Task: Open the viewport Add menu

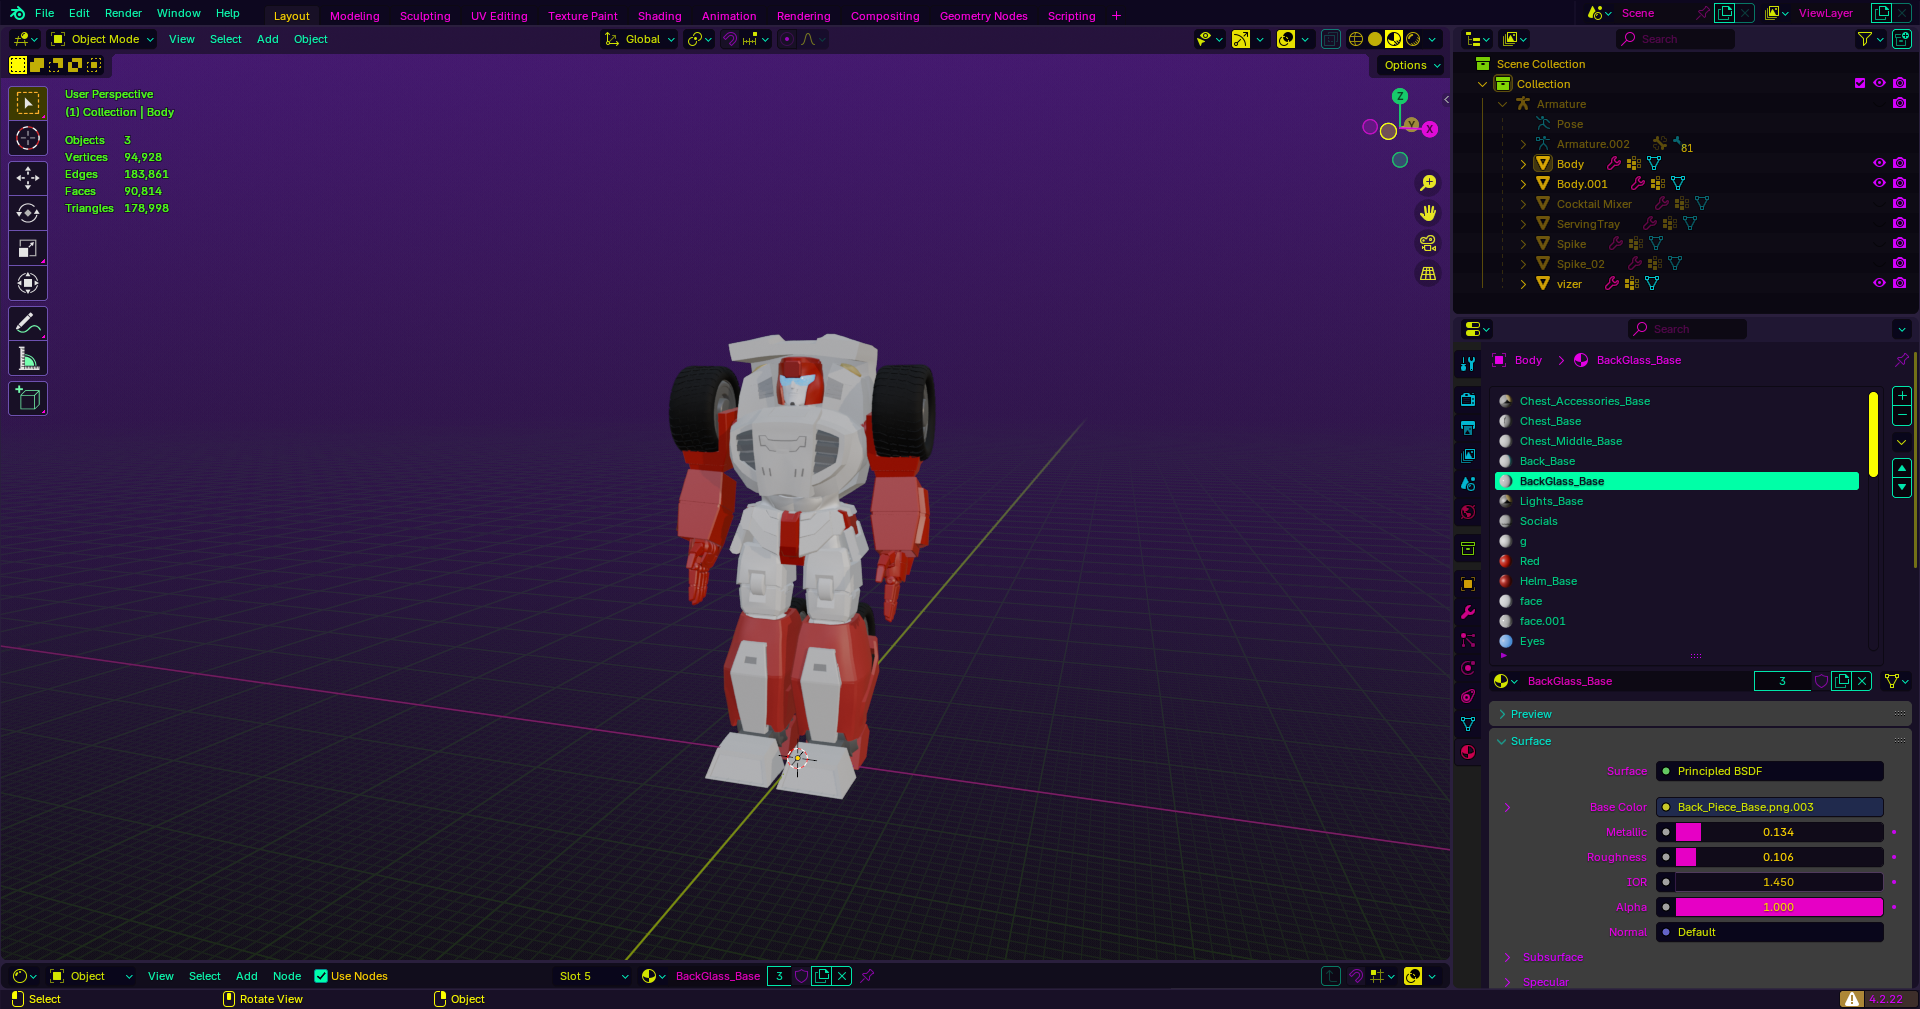Action: [267, 39]
